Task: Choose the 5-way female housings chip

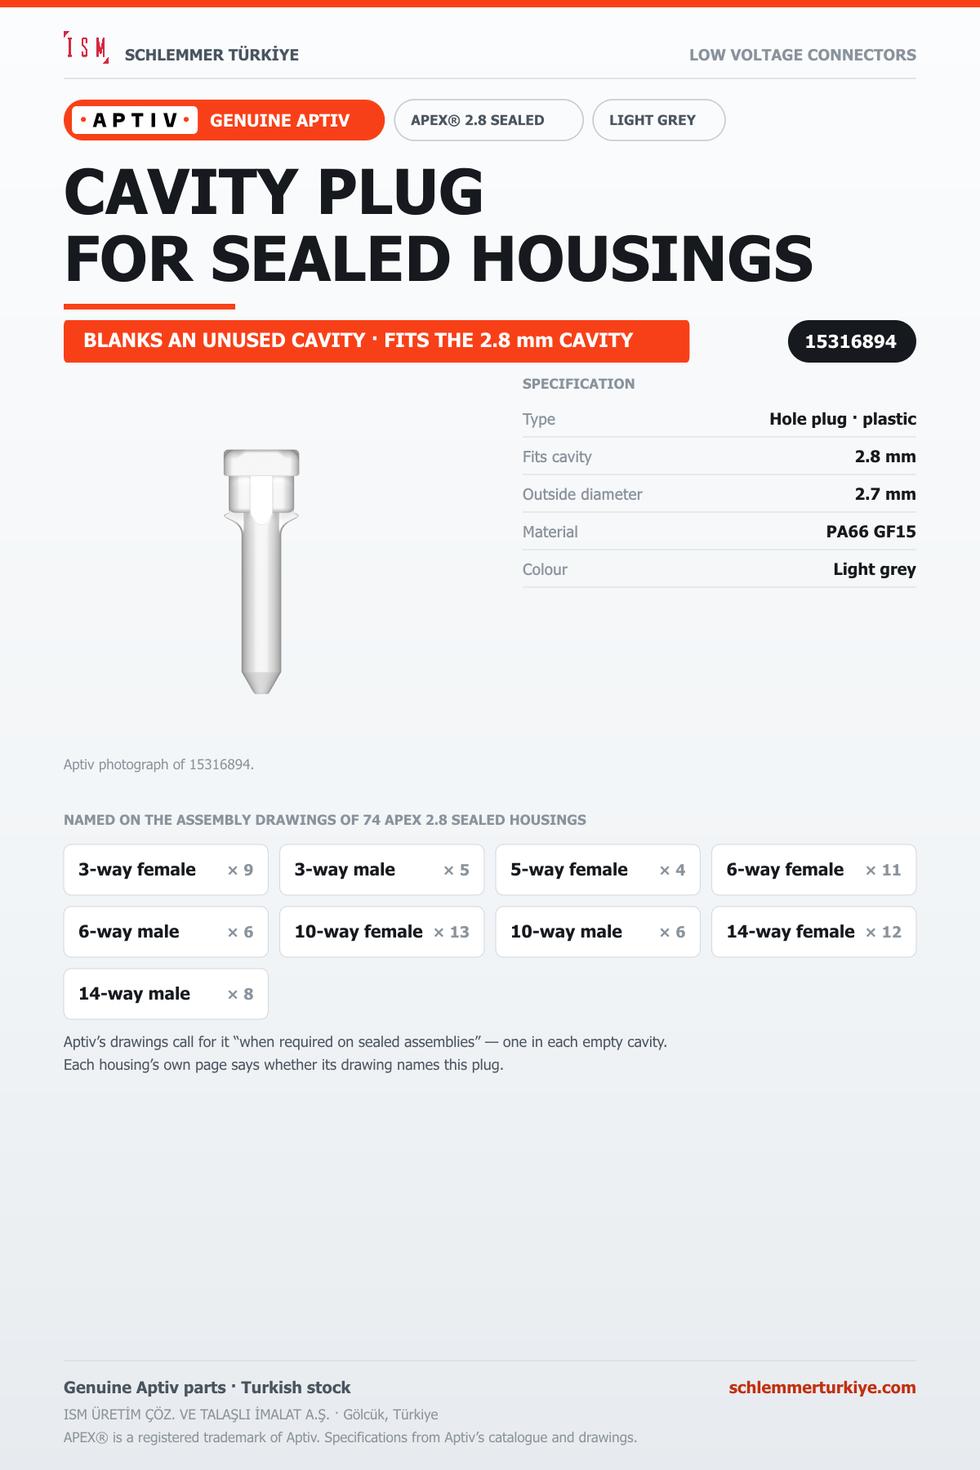Action: pos(598,870)
